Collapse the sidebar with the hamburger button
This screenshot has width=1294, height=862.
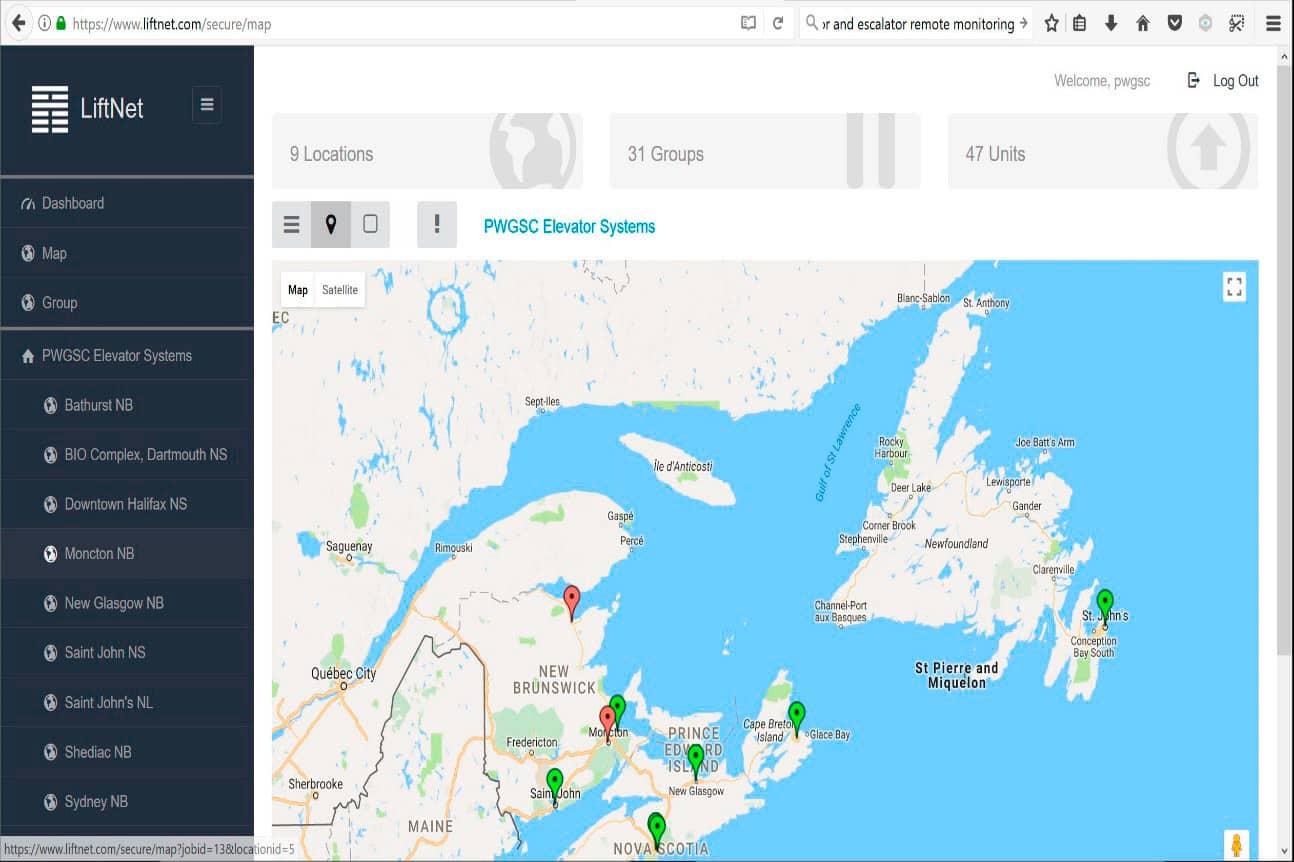tap(207, 105)
